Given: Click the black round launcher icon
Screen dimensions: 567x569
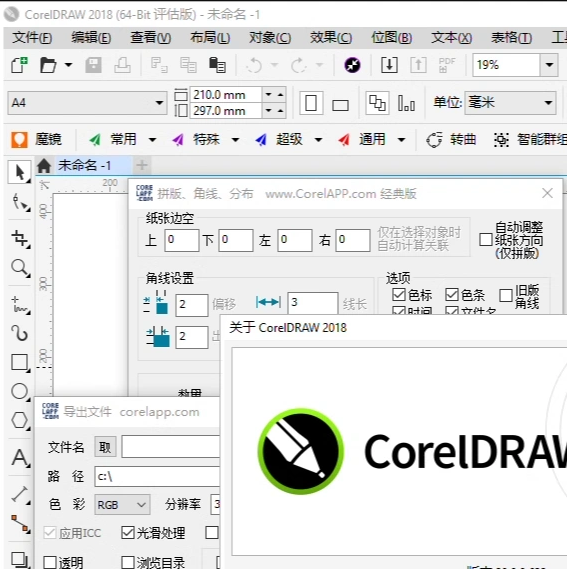Looking at the screenshot, I should pos(352,65).
